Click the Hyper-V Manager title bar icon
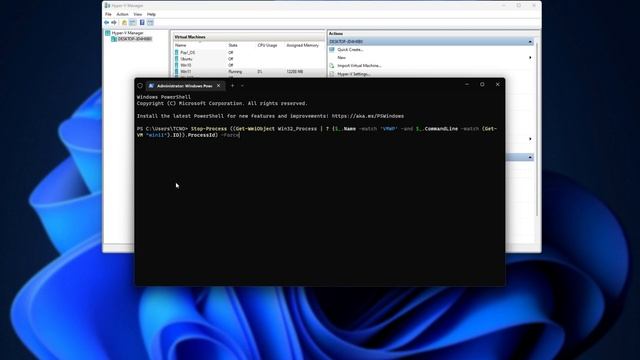Viewport: 640px width, 360px height. click(x=107, y=5)
